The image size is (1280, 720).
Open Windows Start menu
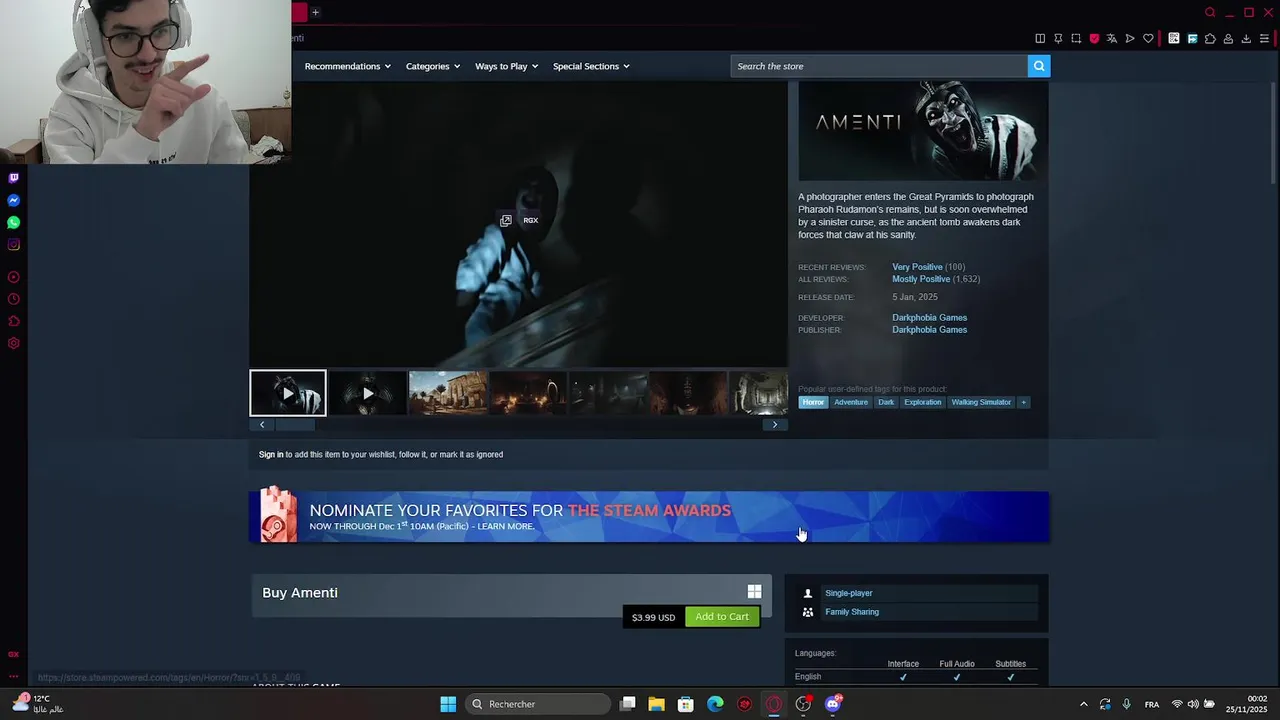point(448,704)
